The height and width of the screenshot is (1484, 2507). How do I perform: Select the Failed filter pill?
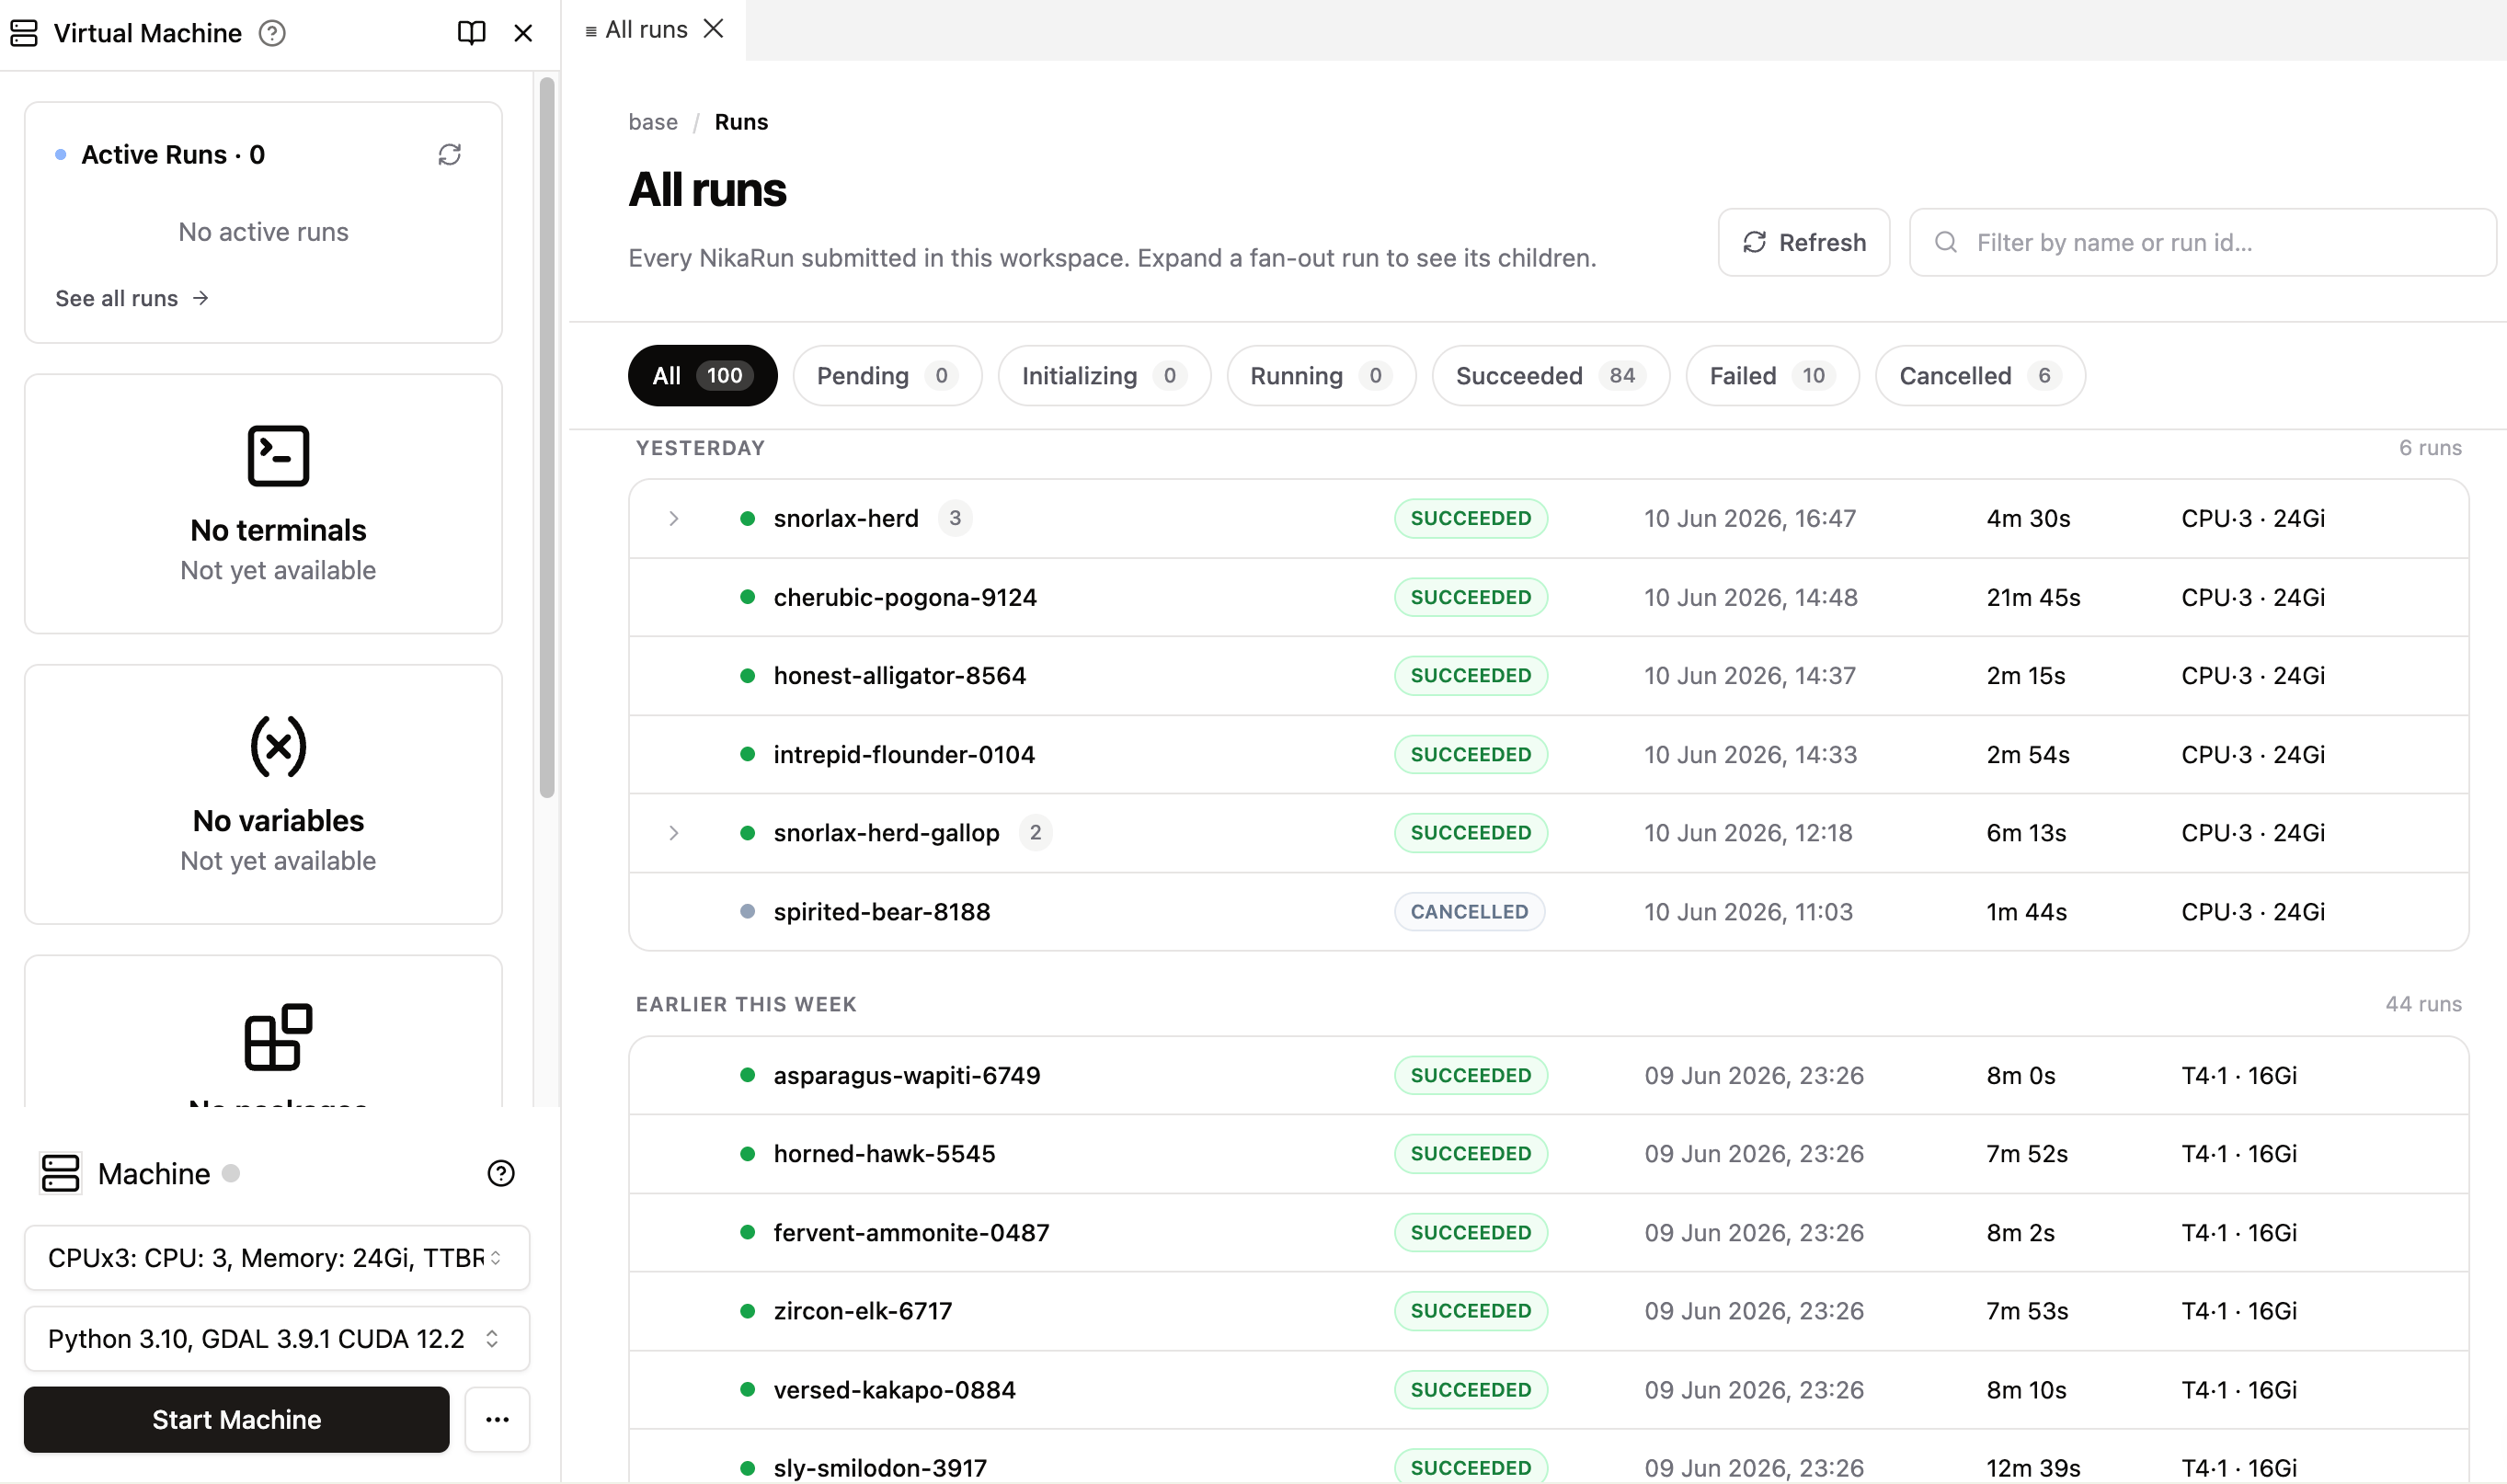[1772, 375]
